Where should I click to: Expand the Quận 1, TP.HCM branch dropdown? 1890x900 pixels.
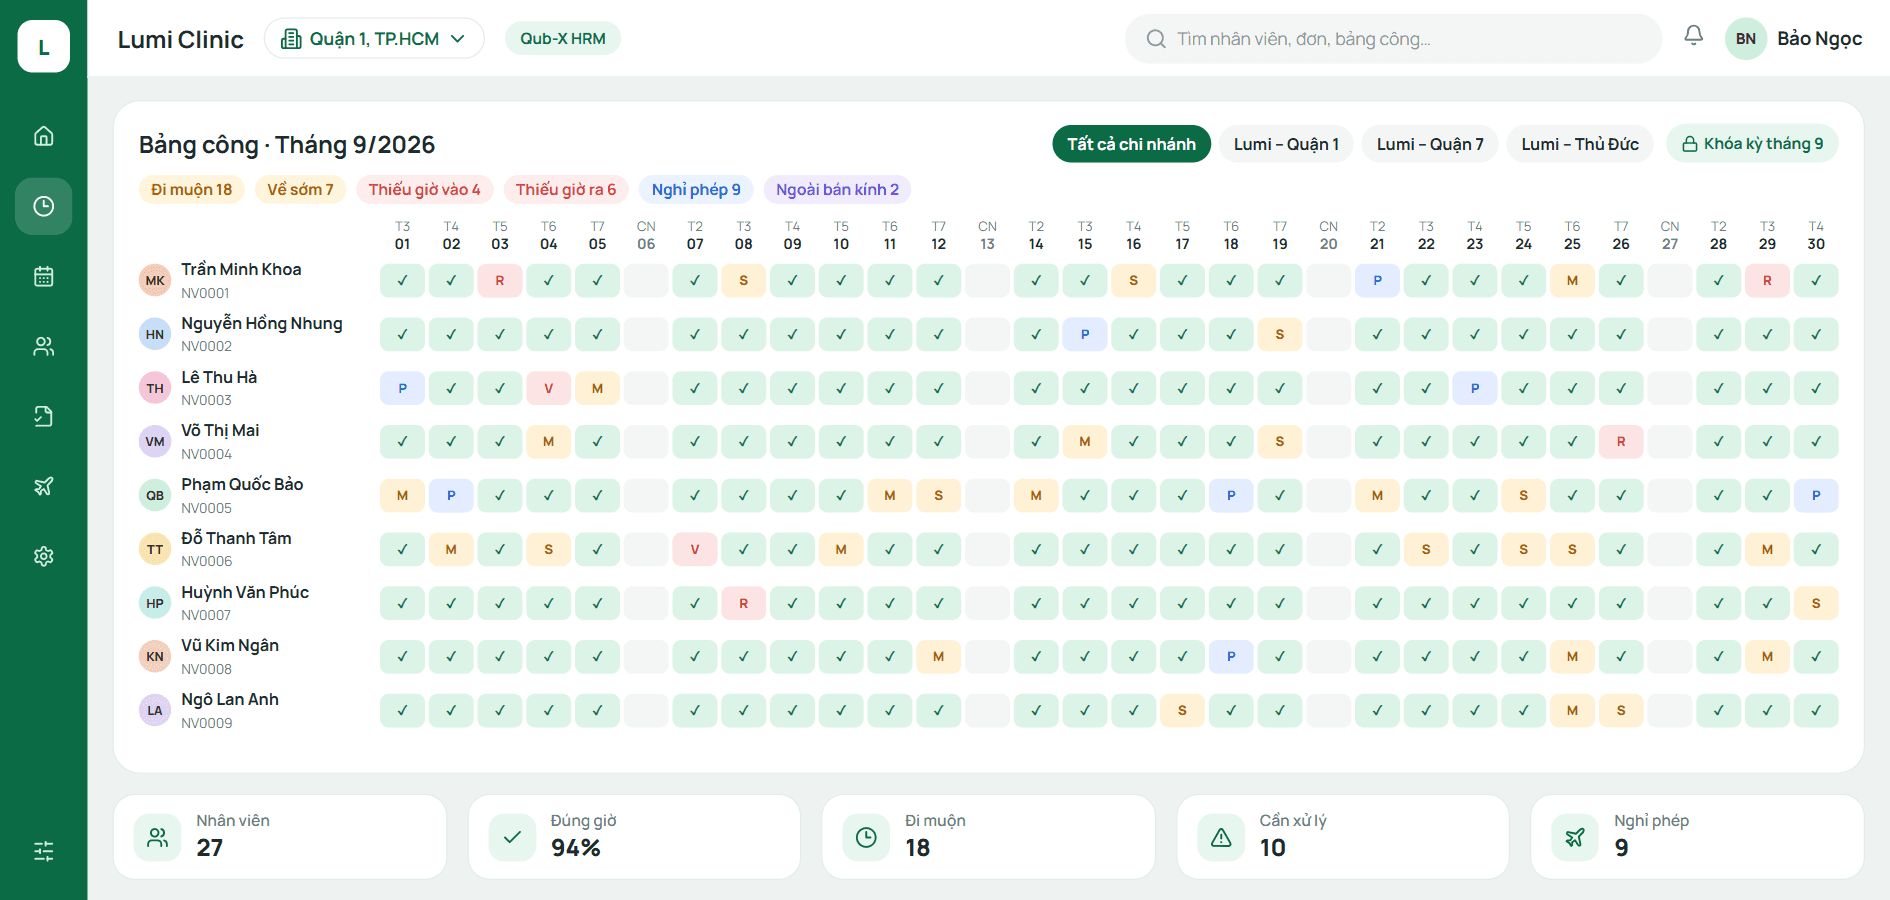click(x=374, y=39)
